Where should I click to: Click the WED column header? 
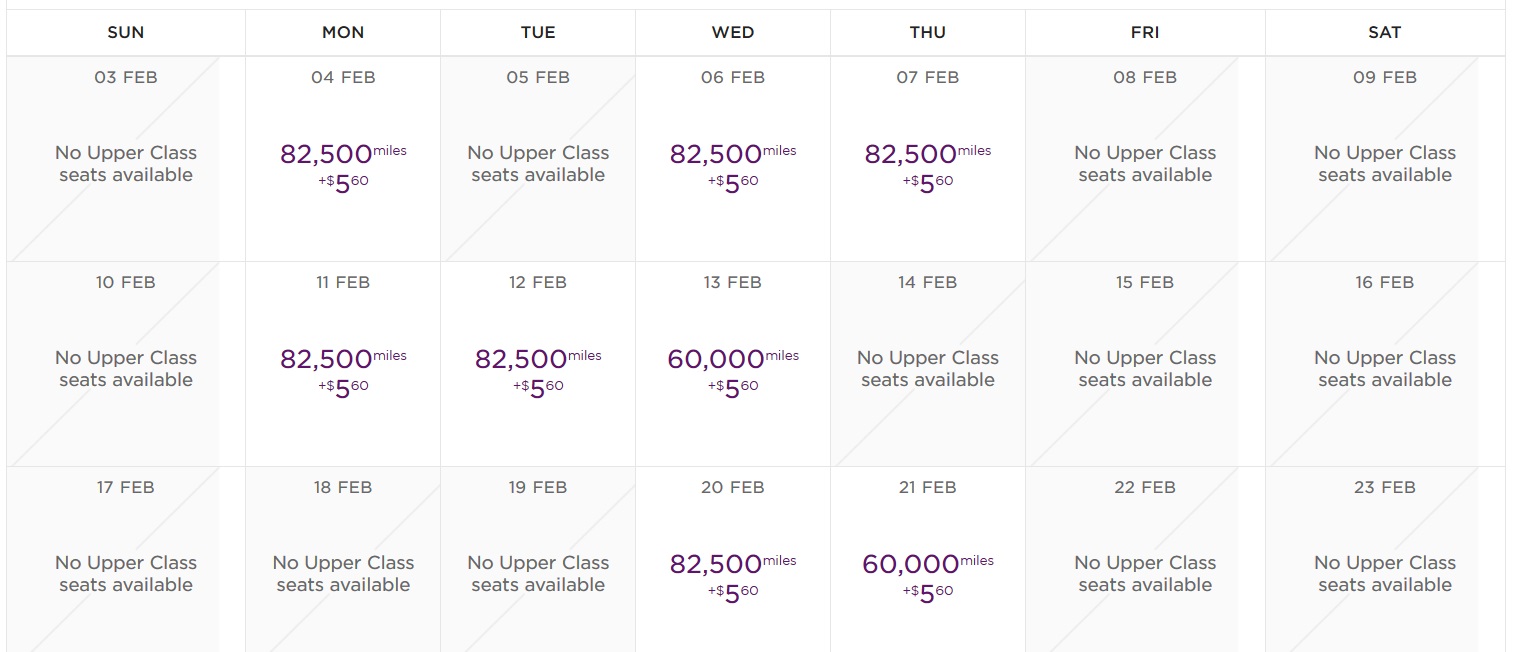(733, 33)
